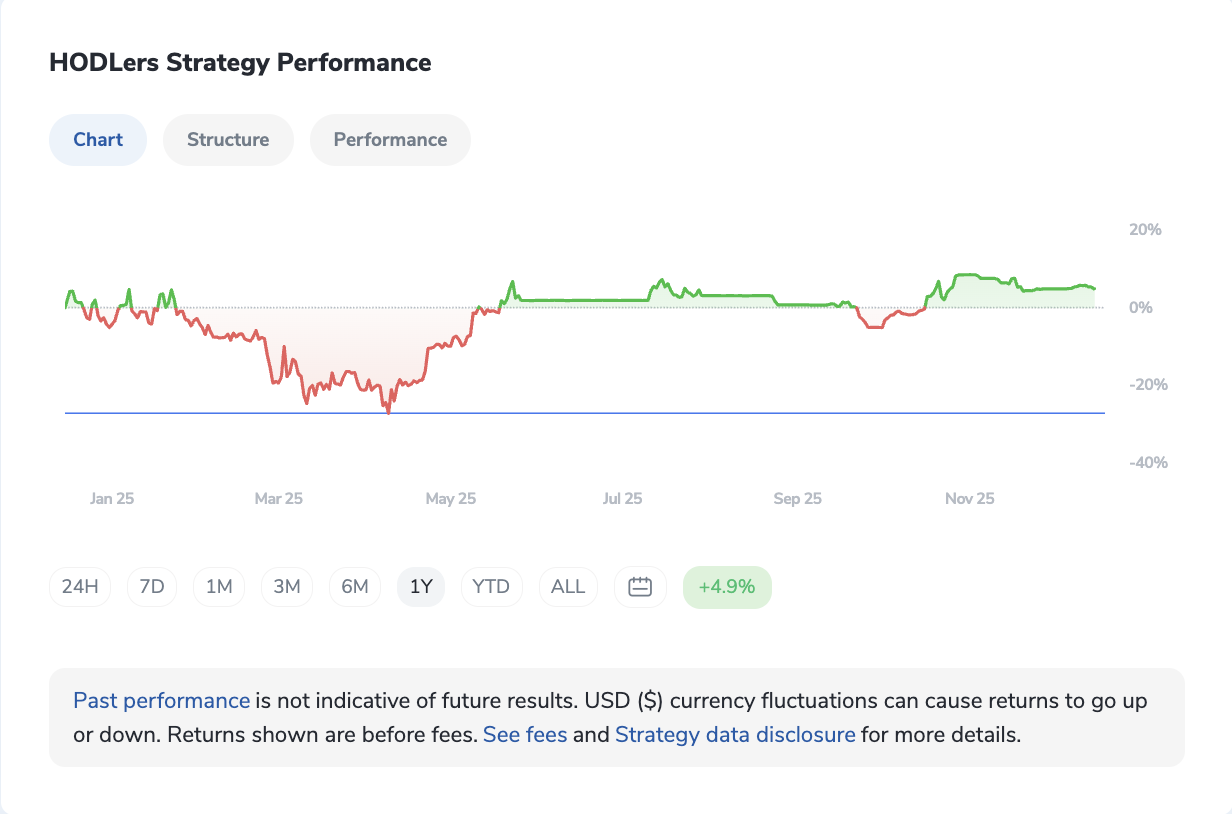Click the lowest red chart trough
1232x814 pixels.
click(388, 410)
